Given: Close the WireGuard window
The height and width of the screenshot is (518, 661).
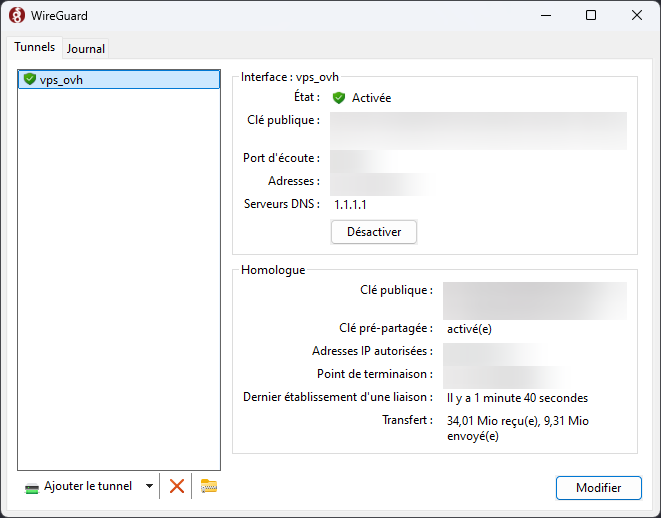Looking at the screenshot, I should (x=637, y=16).
